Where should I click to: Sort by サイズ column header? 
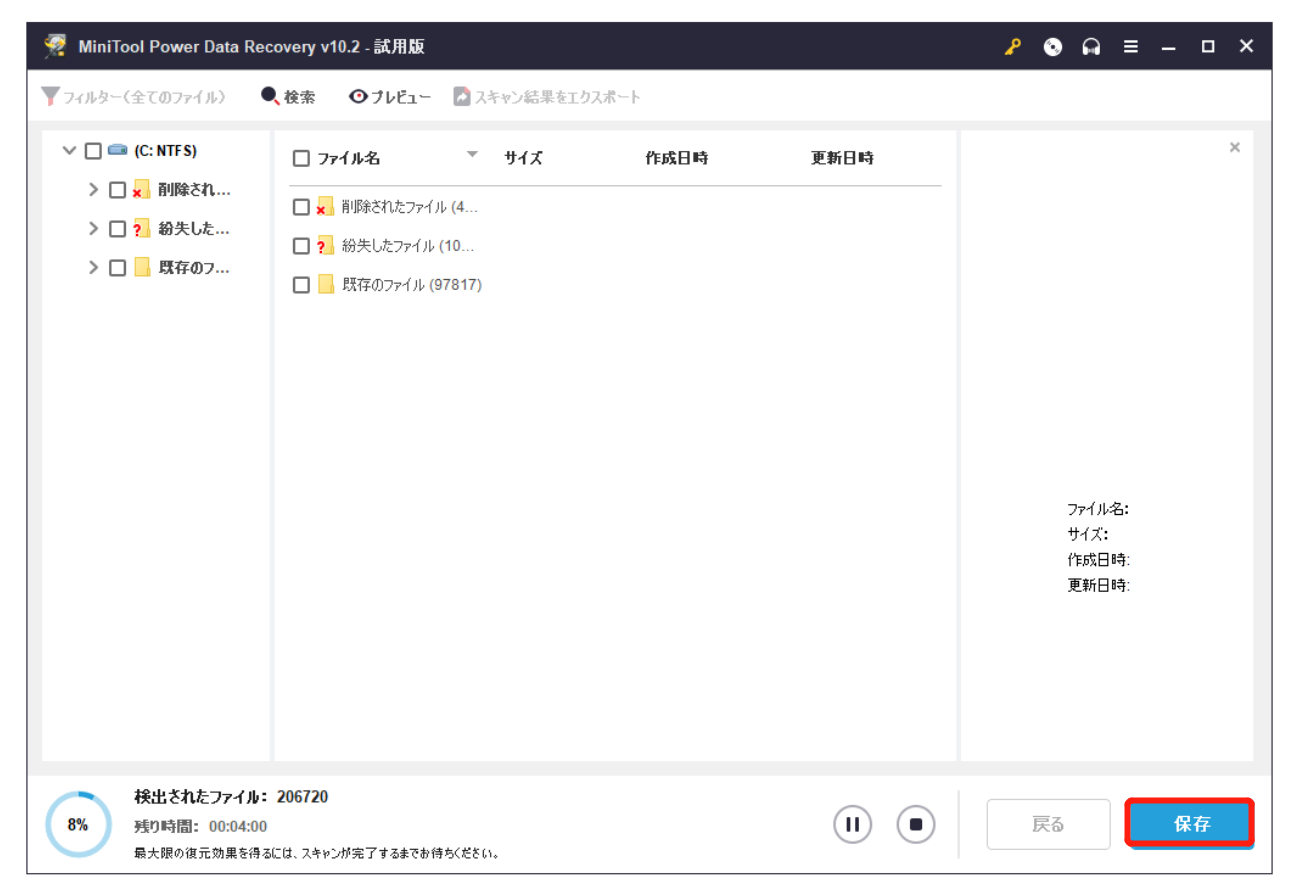tap(523, 158)
